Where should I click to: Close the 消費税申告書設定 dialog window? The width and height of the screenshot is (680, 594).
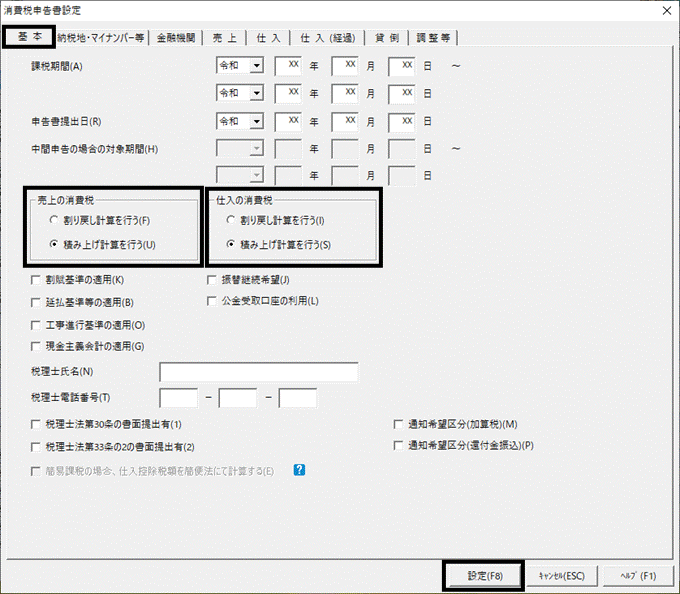[x=664, y=10]
